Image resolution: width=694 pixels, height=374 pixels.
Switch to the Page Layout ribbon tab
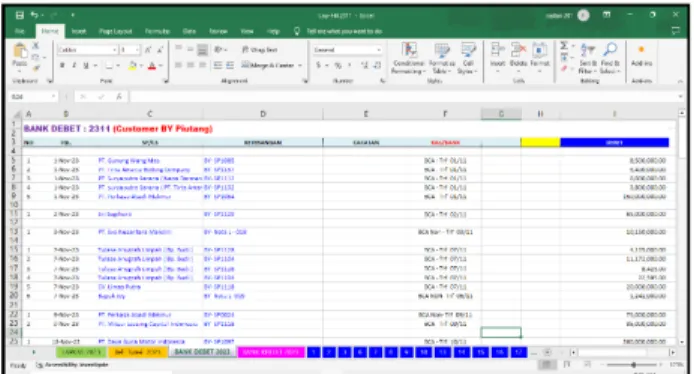tap(116, 31)
